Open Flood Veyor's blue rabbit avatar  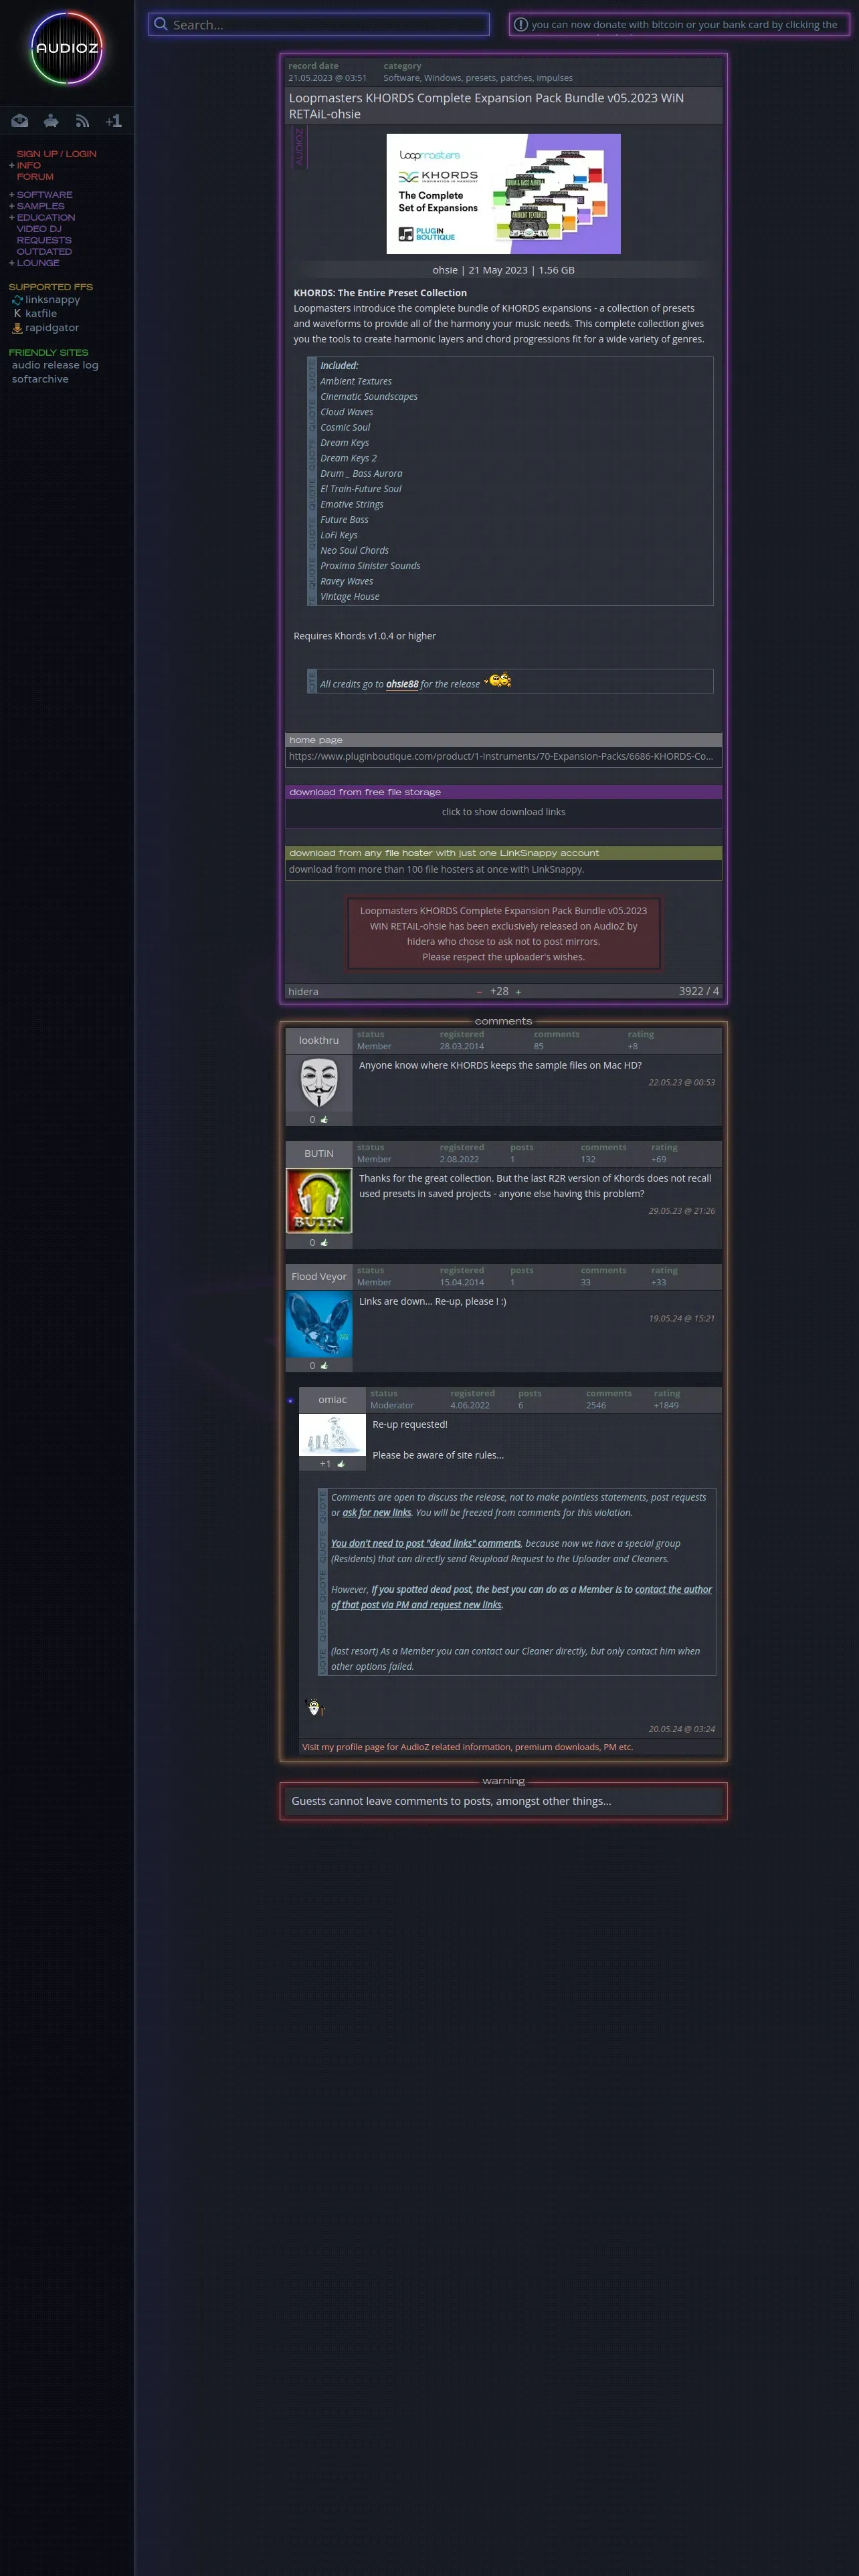point(319,1323)
